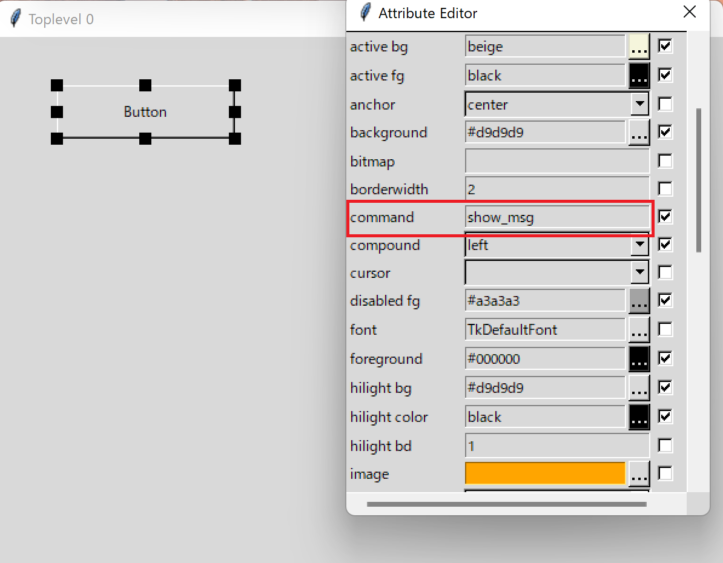Open color picker for active fg
The image size is (723, 563).
(x=639, y=76)
